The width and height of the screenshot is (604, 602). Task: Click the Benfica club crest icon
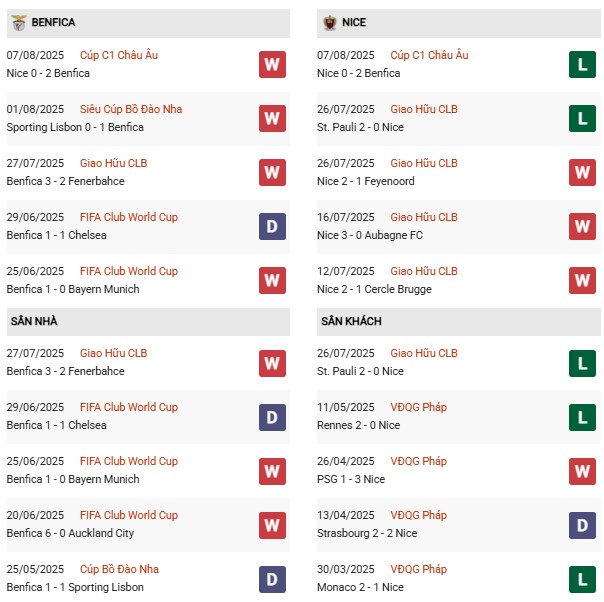(18, 22)
